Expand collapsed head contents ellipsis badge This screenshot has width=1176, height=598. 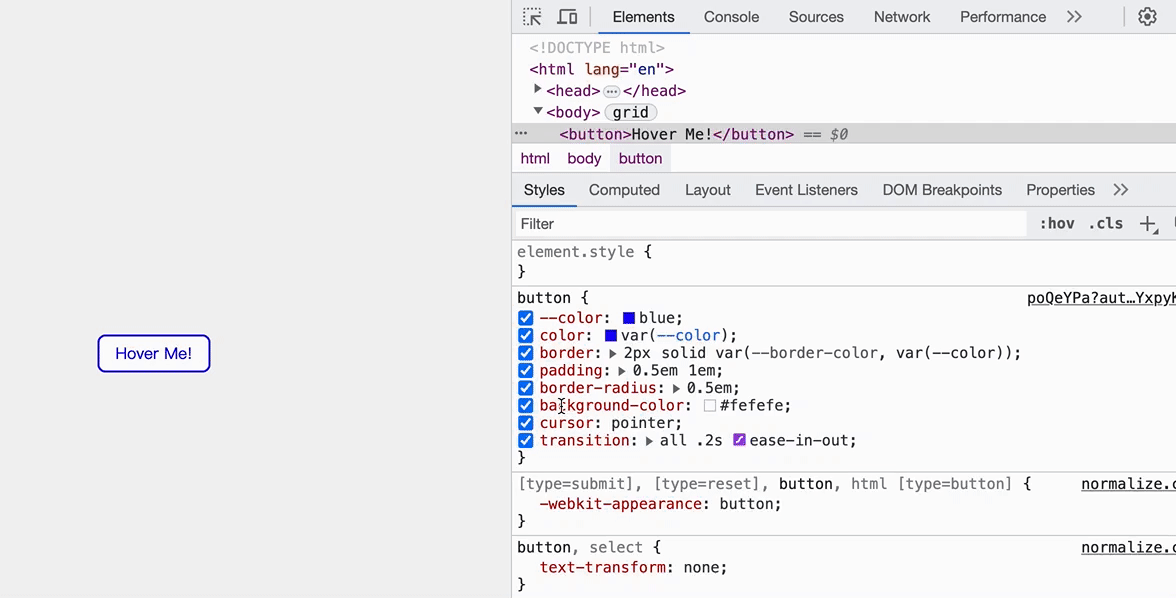coord(611,92)
